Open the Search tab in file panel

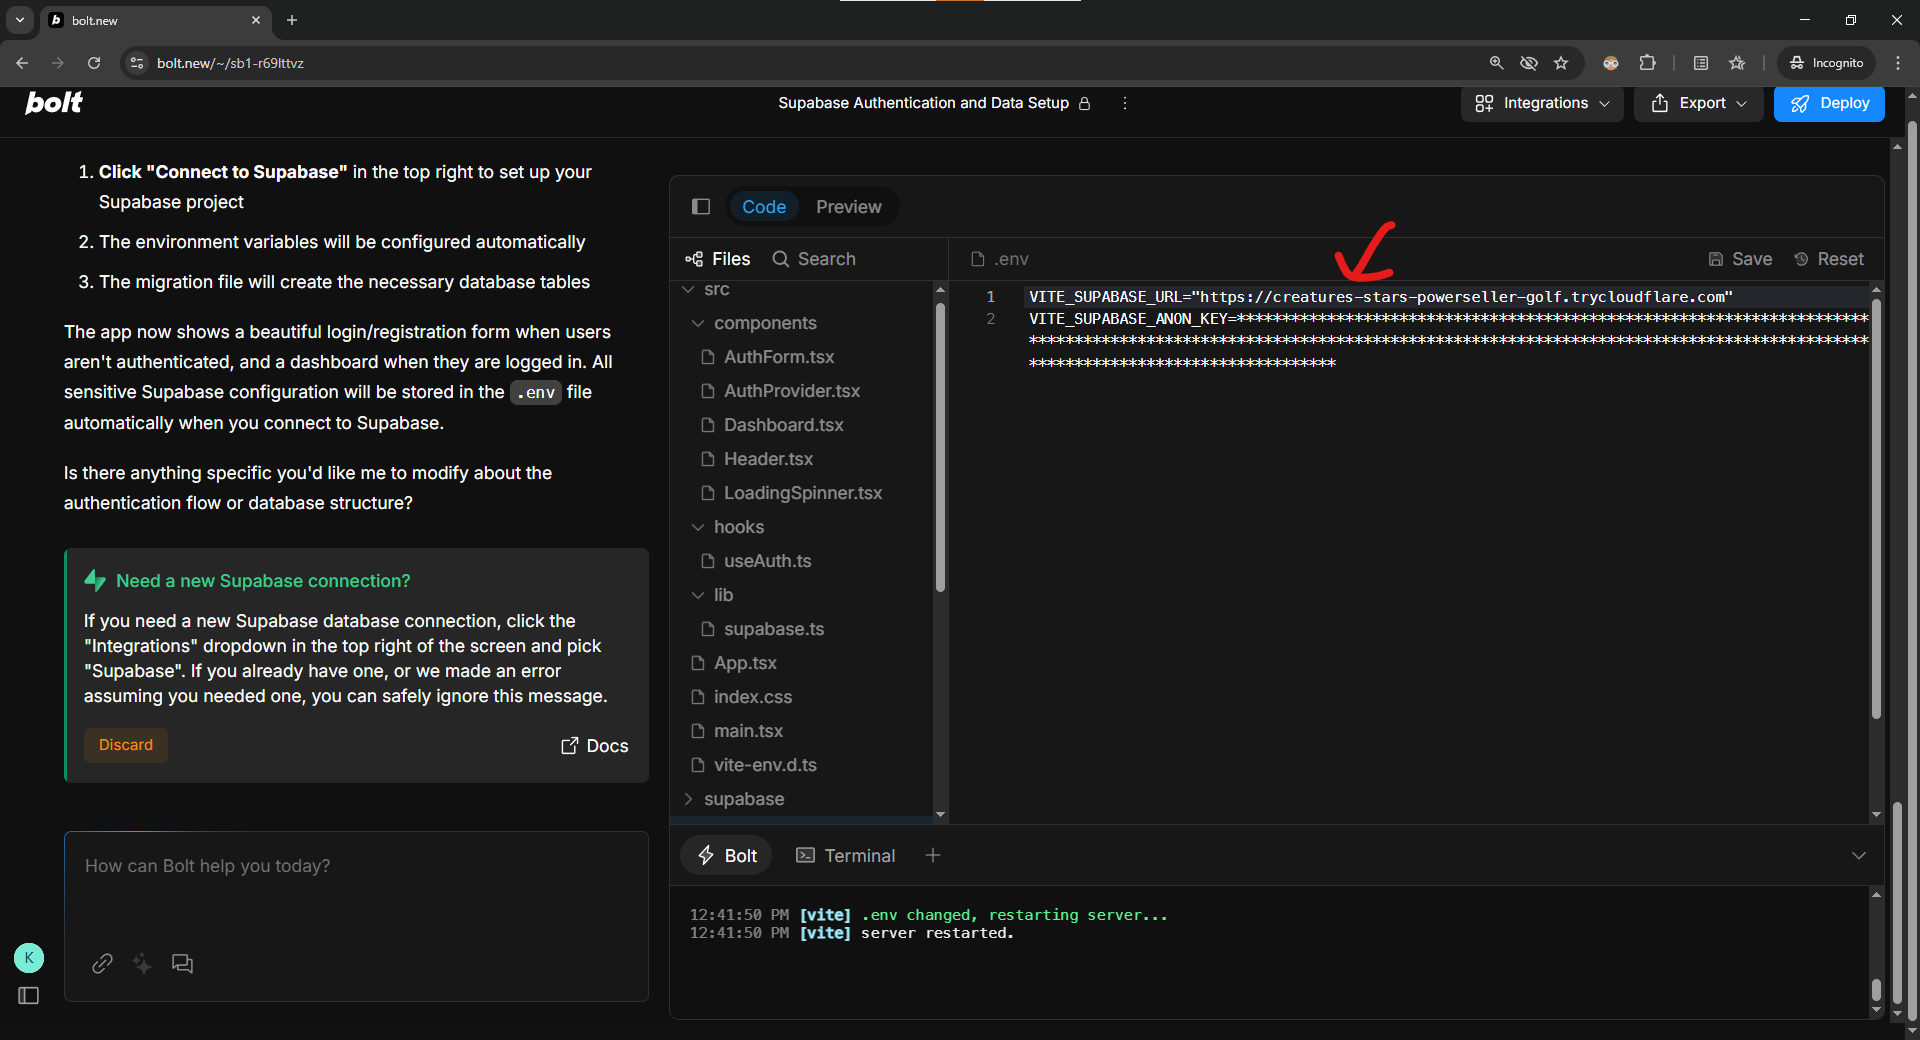tap(814, 259)
